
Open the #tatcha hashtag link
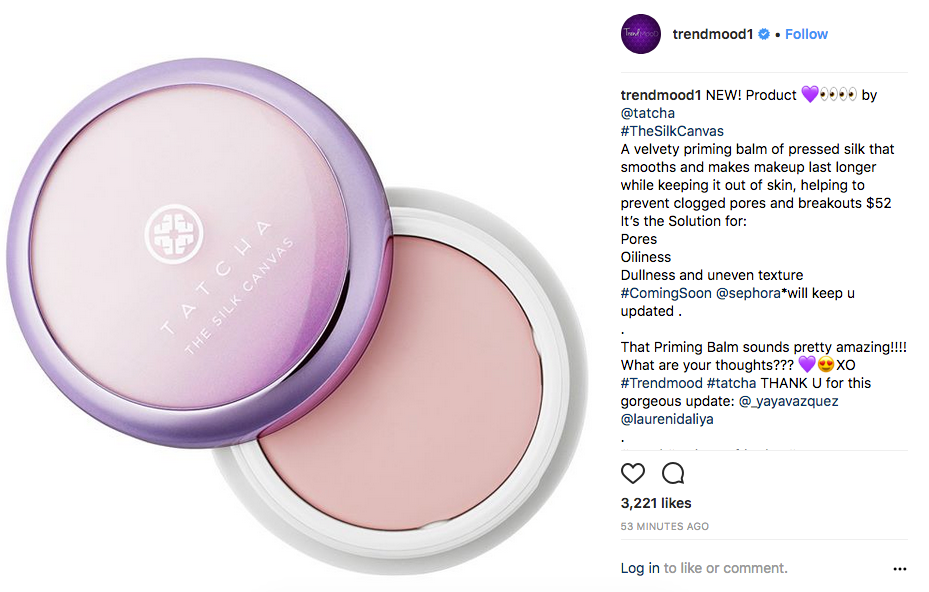(732, 383)
